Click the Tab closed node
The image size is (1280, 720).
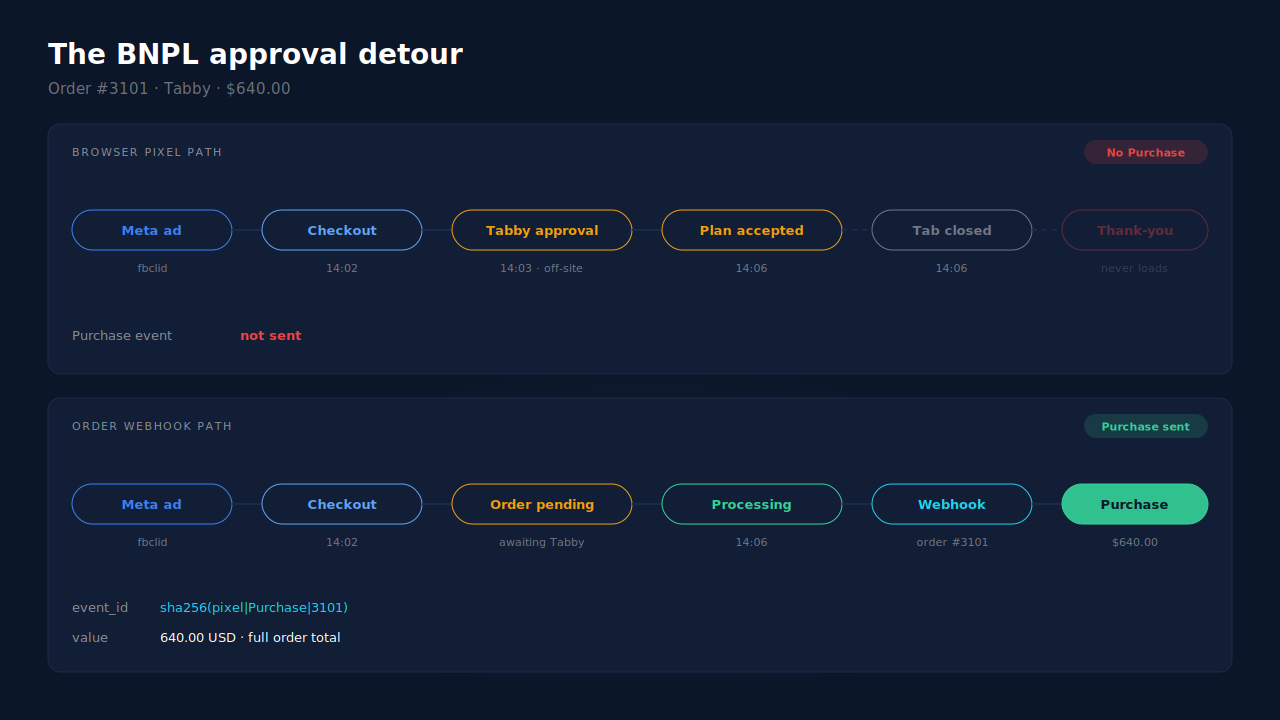coord(952,230)
